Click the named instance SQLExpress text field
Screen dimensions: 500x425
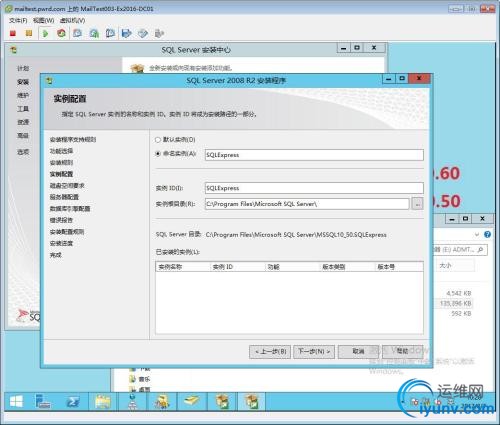click(x=314, y=155)
